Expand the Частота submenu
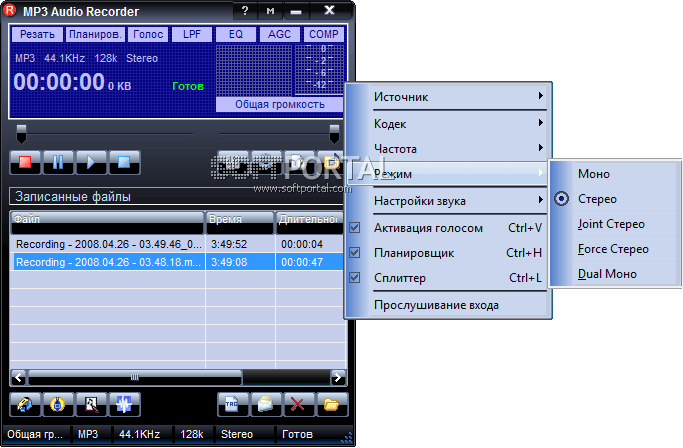 click(448, 149)
